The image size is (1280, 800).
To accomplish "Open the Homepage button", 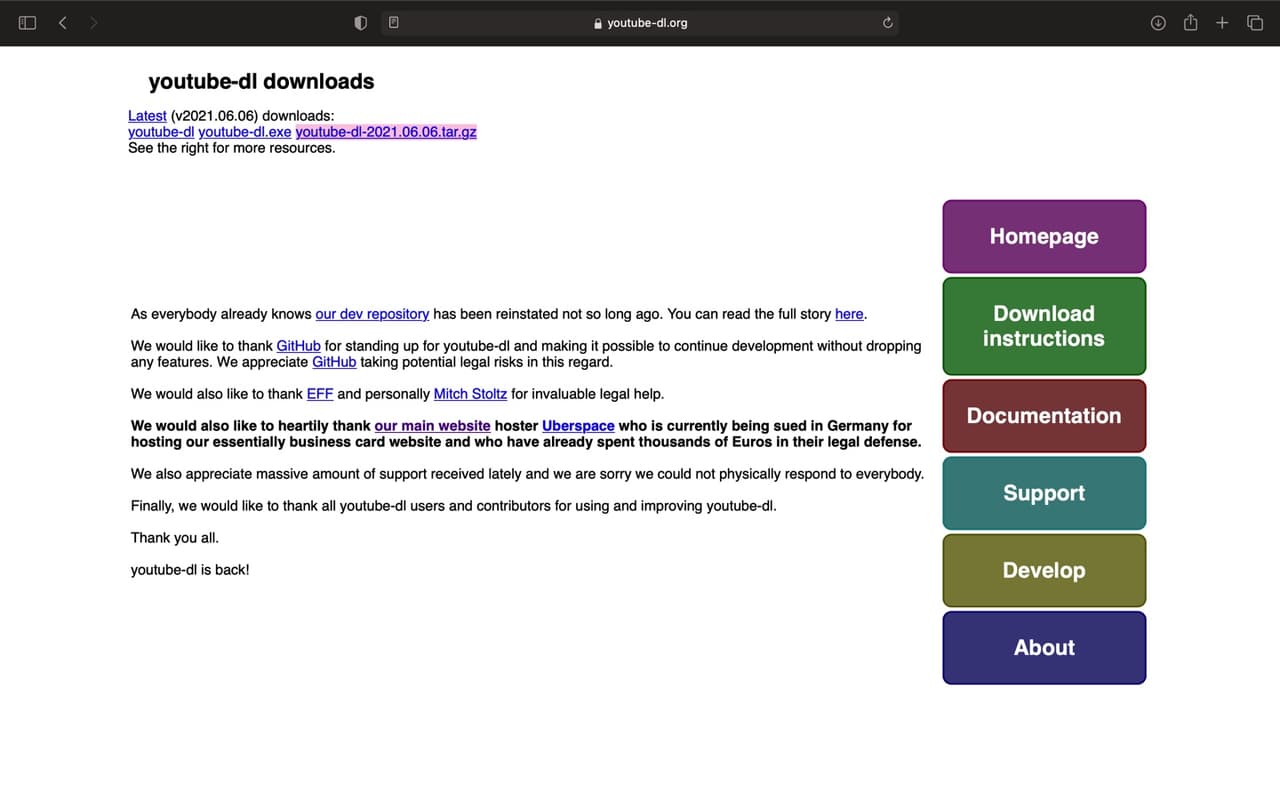I will [x=1044, y=236].
